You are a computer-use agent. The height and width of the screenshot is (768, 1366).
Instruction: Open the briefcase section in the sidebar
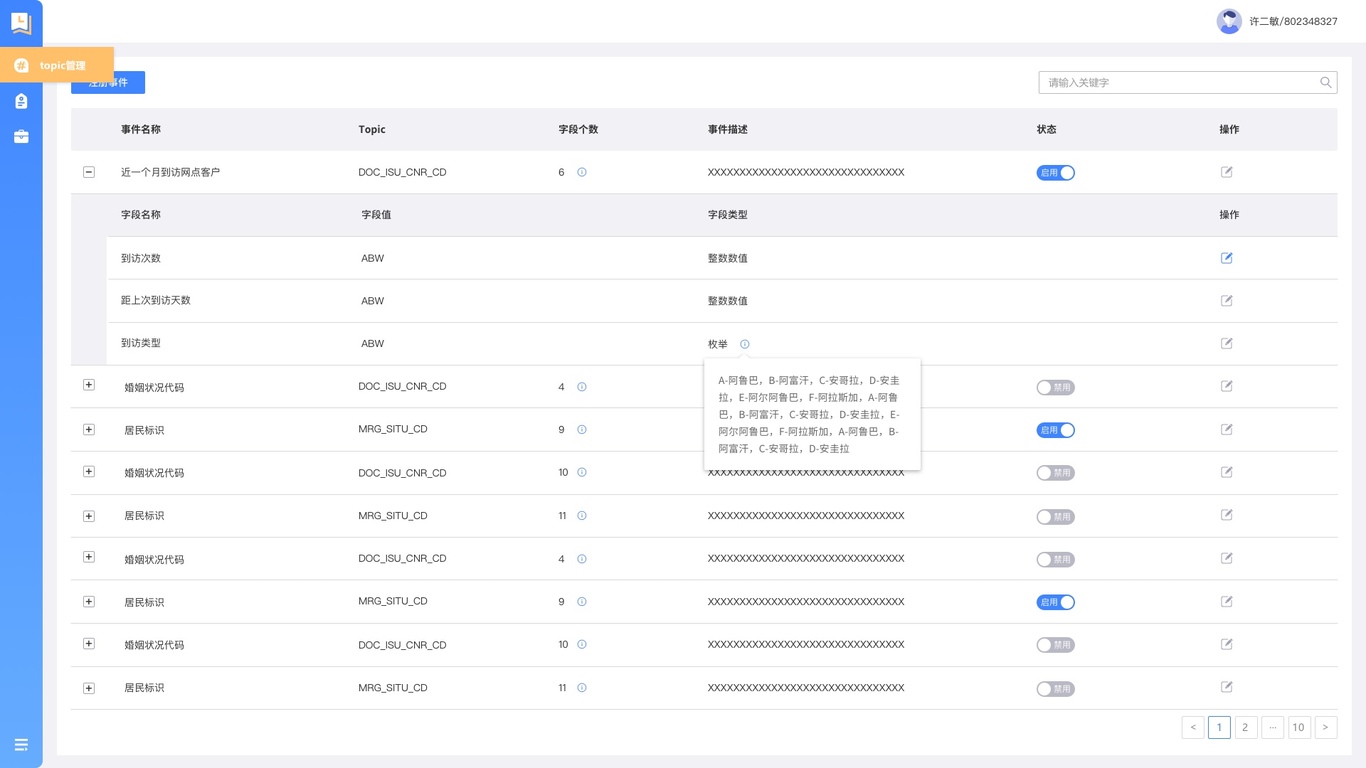(x=21, y=136)
